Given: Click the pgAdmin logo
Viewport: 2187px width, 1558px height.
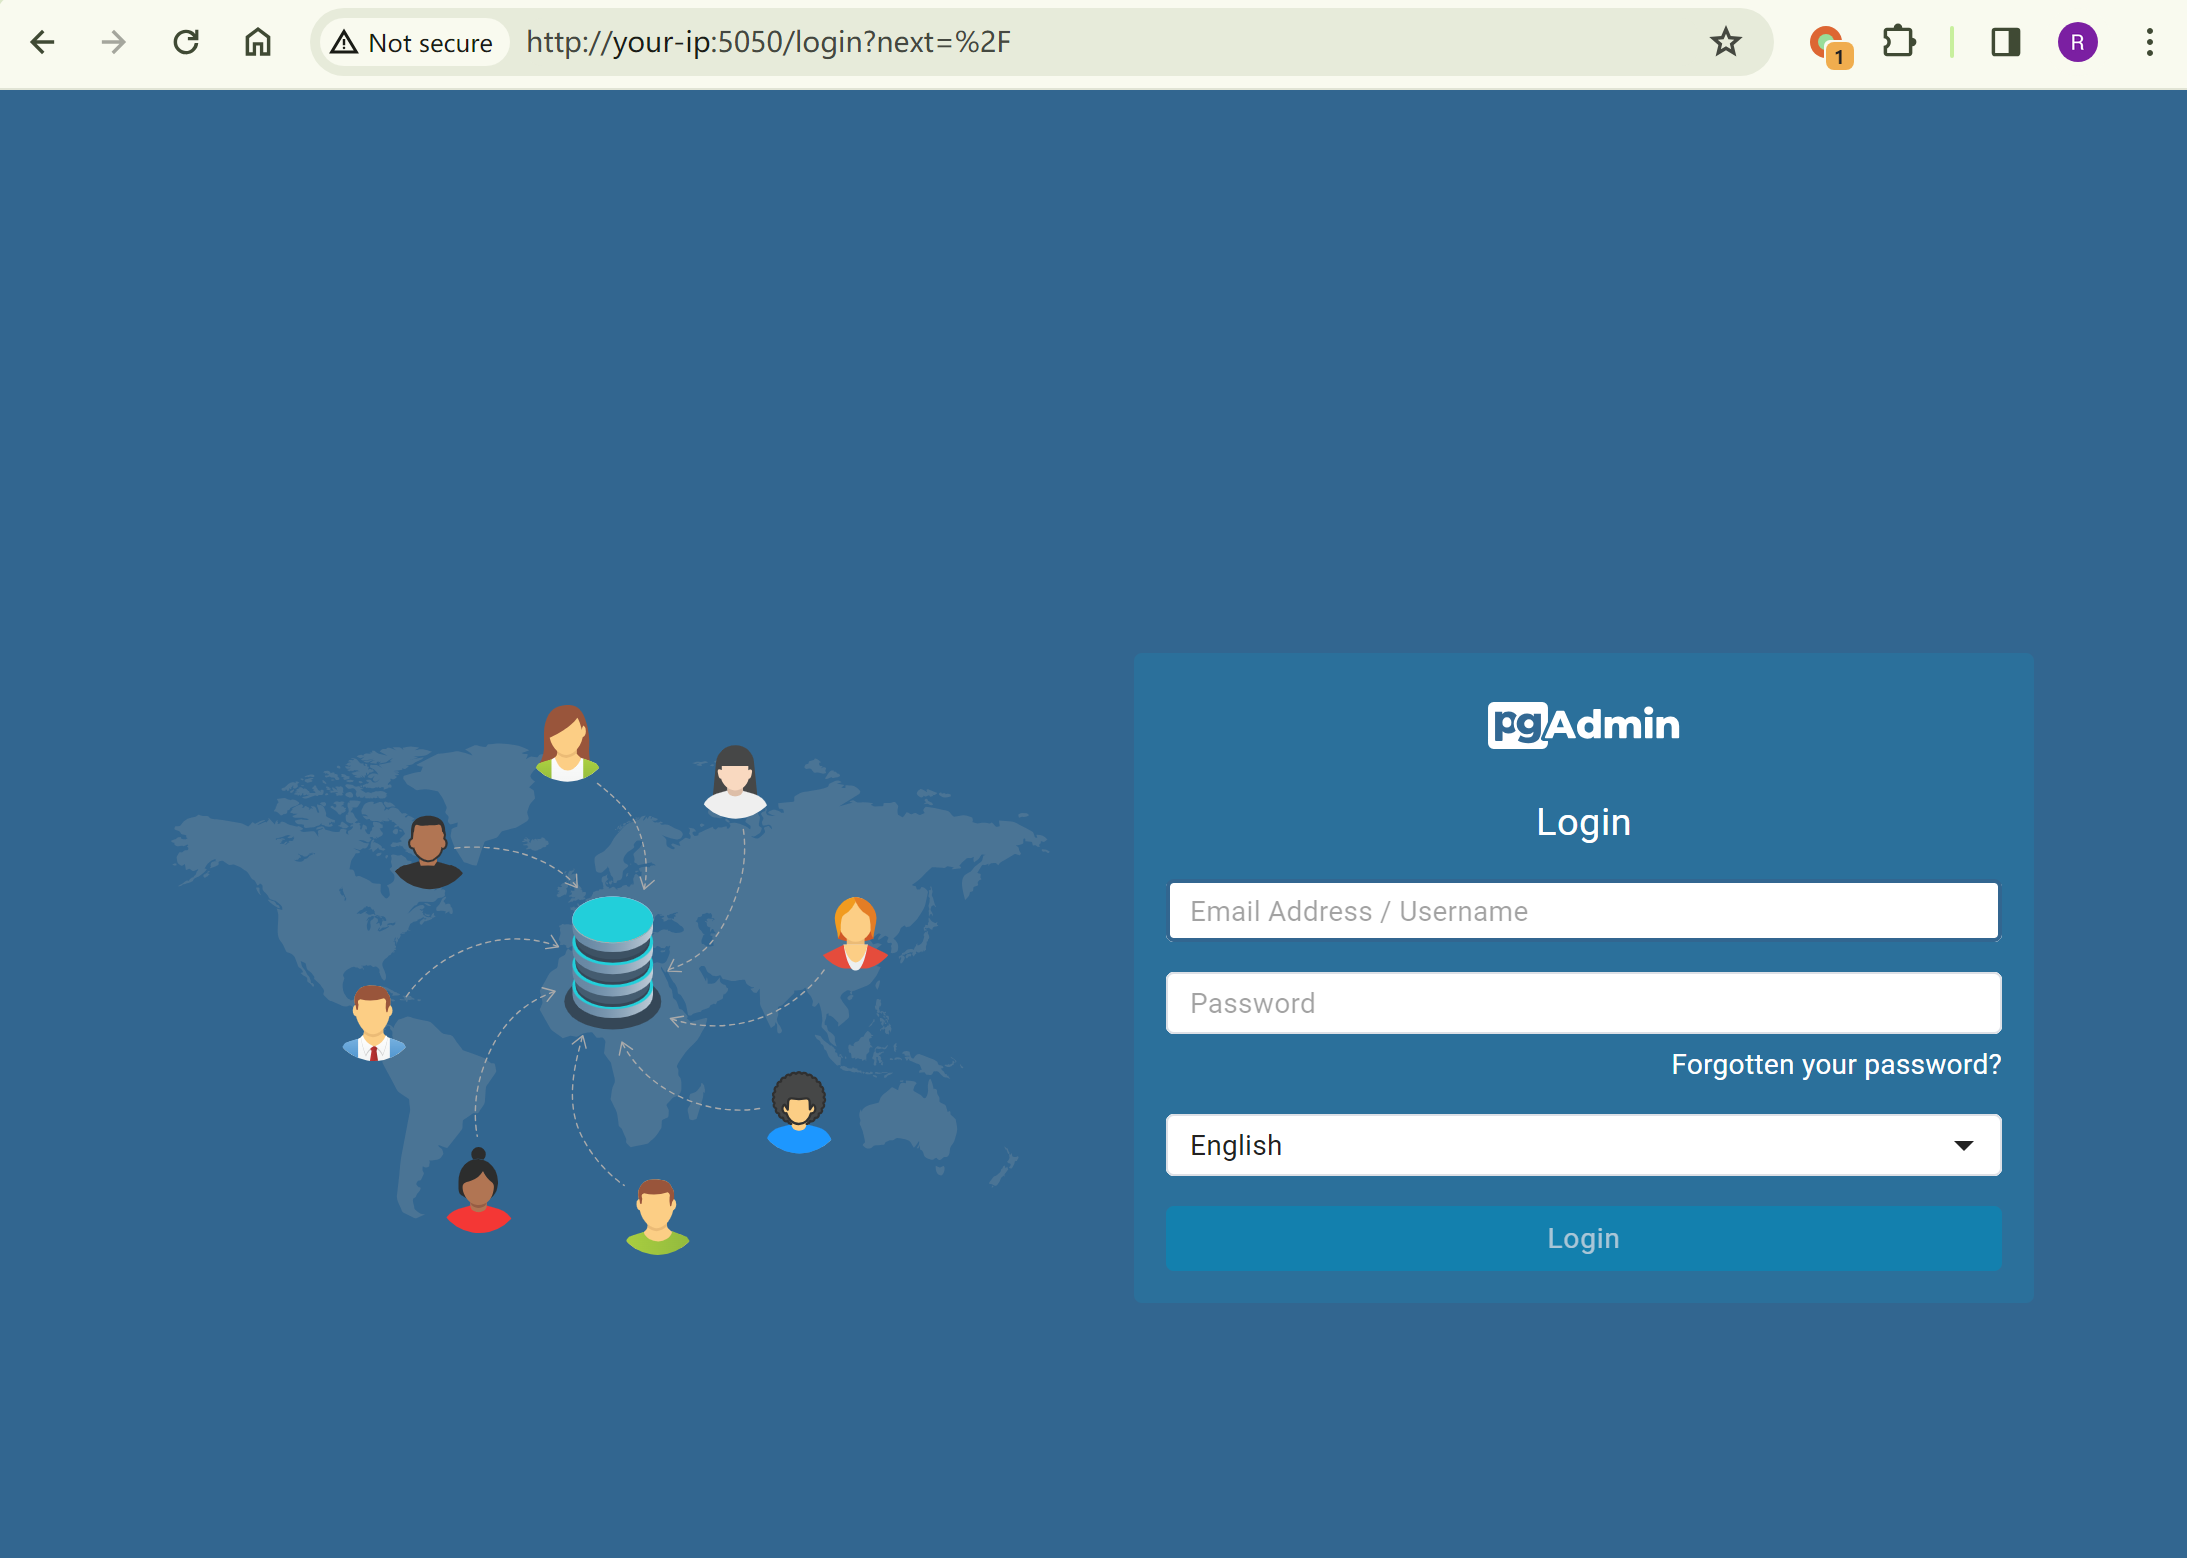Looking at the screenshot, I should tap(1583, 724).
